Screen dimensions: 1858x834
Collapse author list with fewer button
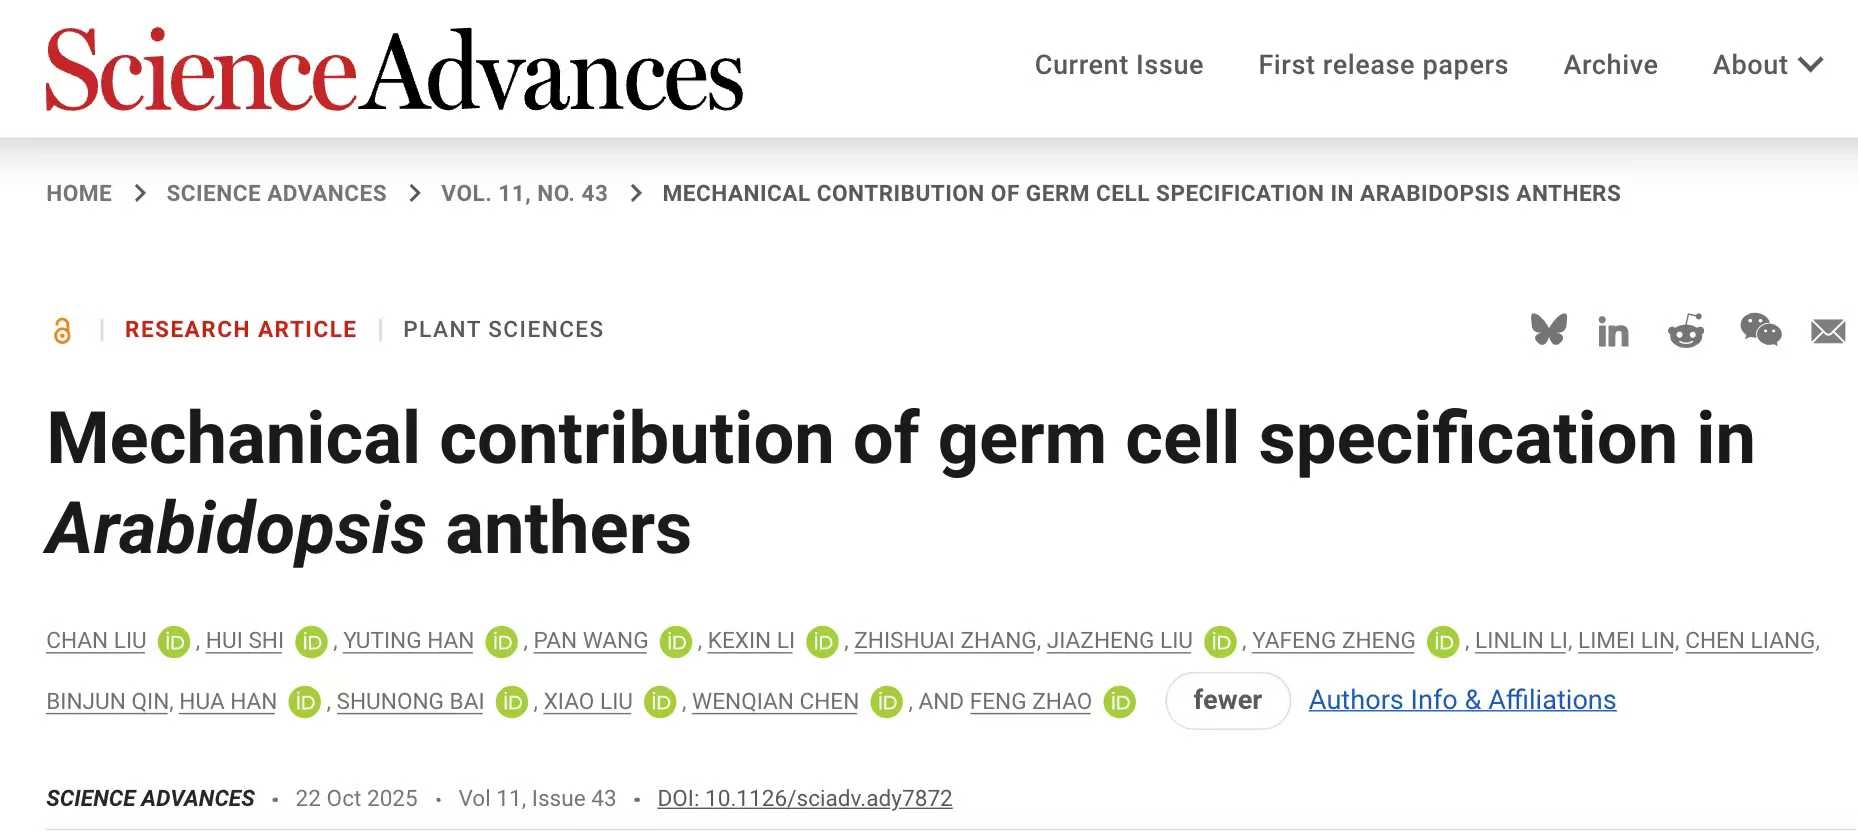1227,700
